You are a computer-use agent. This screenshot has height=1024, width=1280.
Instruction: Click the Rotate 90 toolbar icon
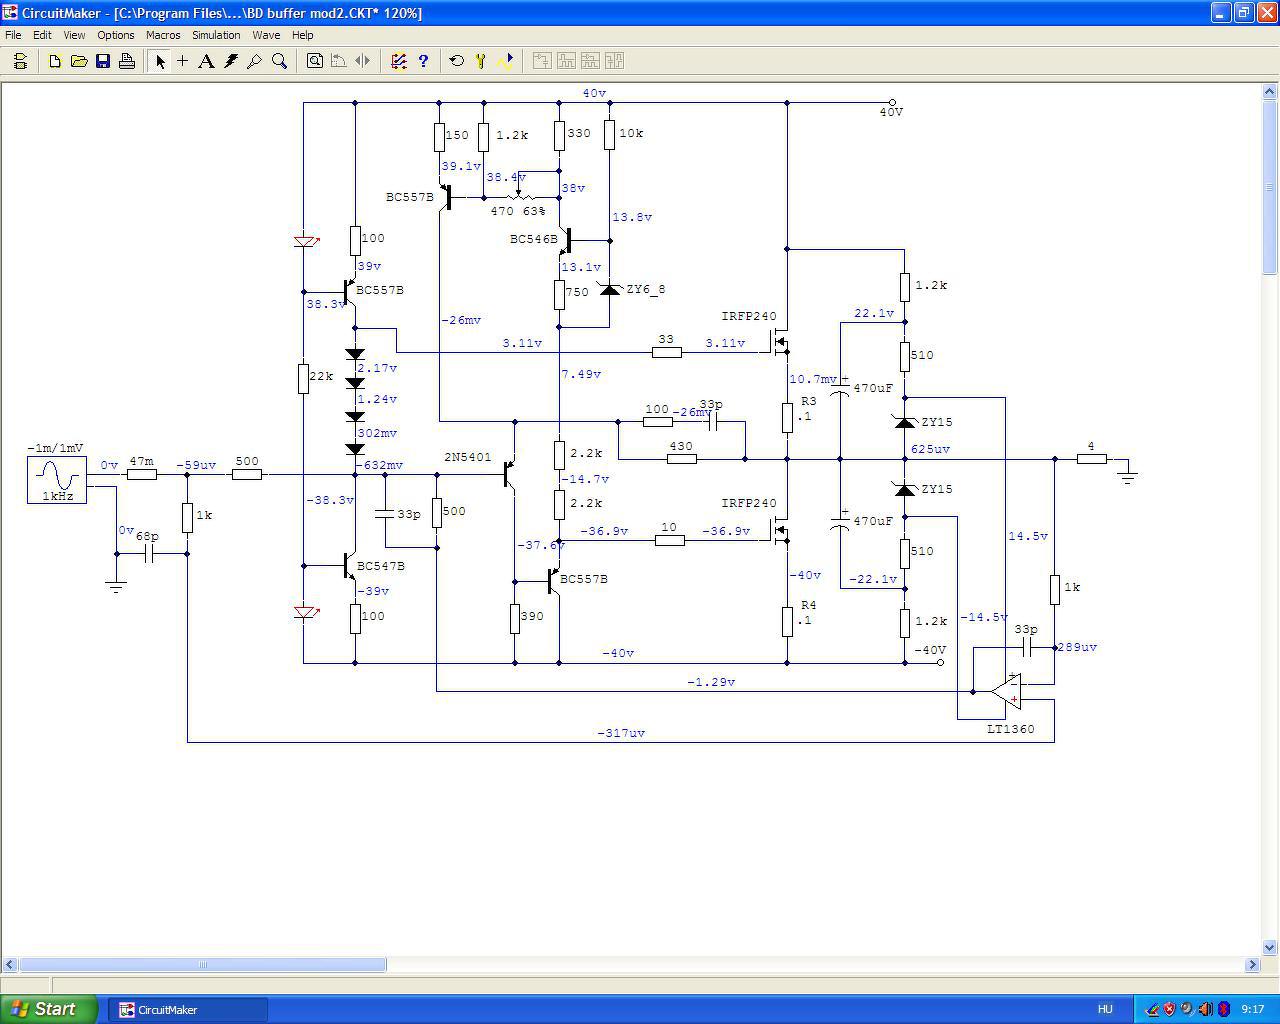tap(339, 61)
